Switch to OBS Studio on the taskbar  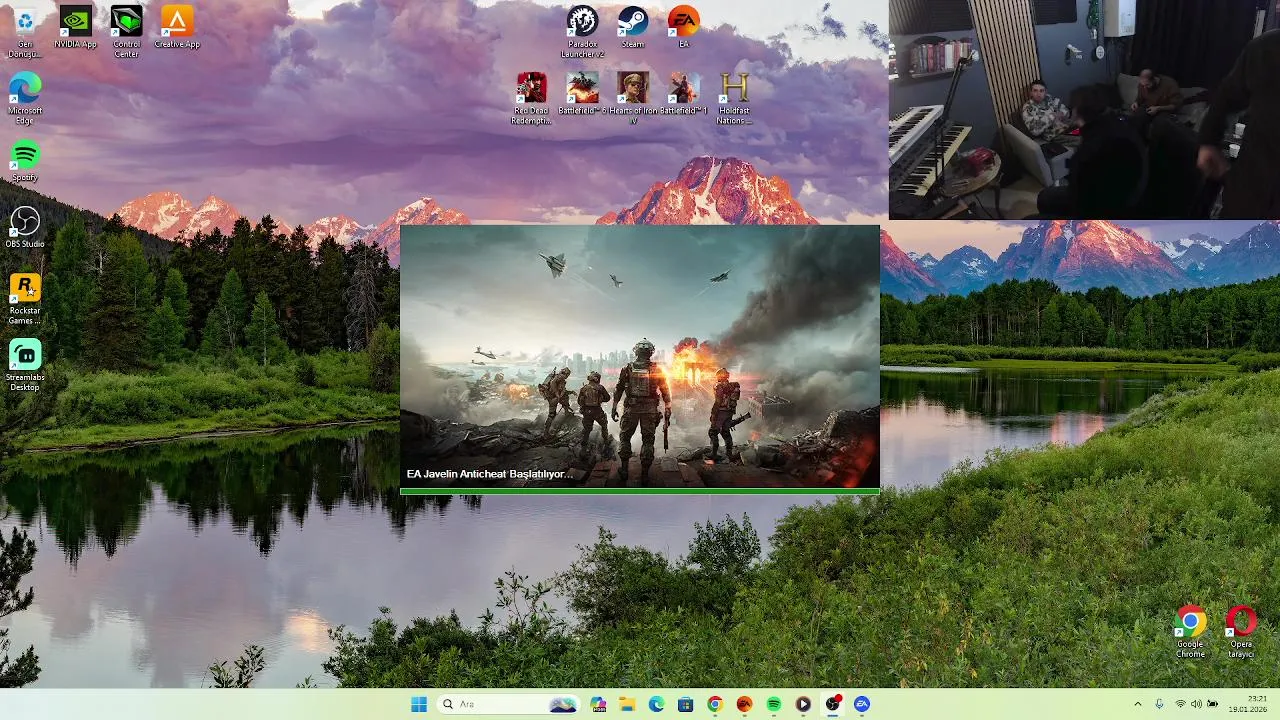[832, 704]
